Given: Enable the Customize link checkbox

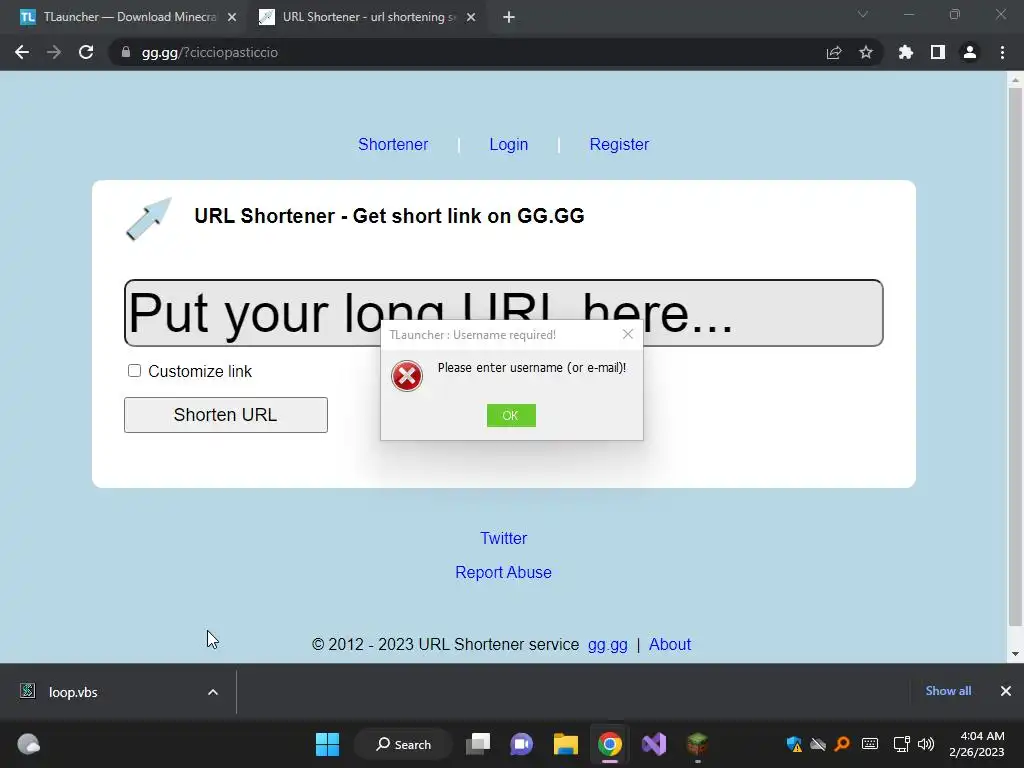Looking at the screenshot, I should tap(135, 371).
